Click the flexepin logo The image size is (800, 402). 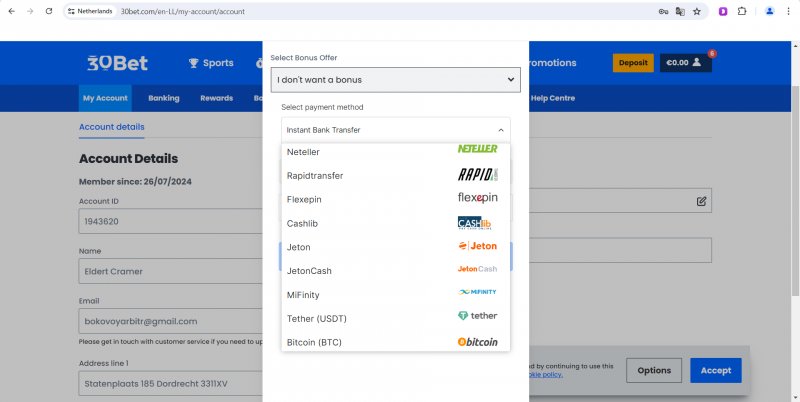click(x=478, y=198)
